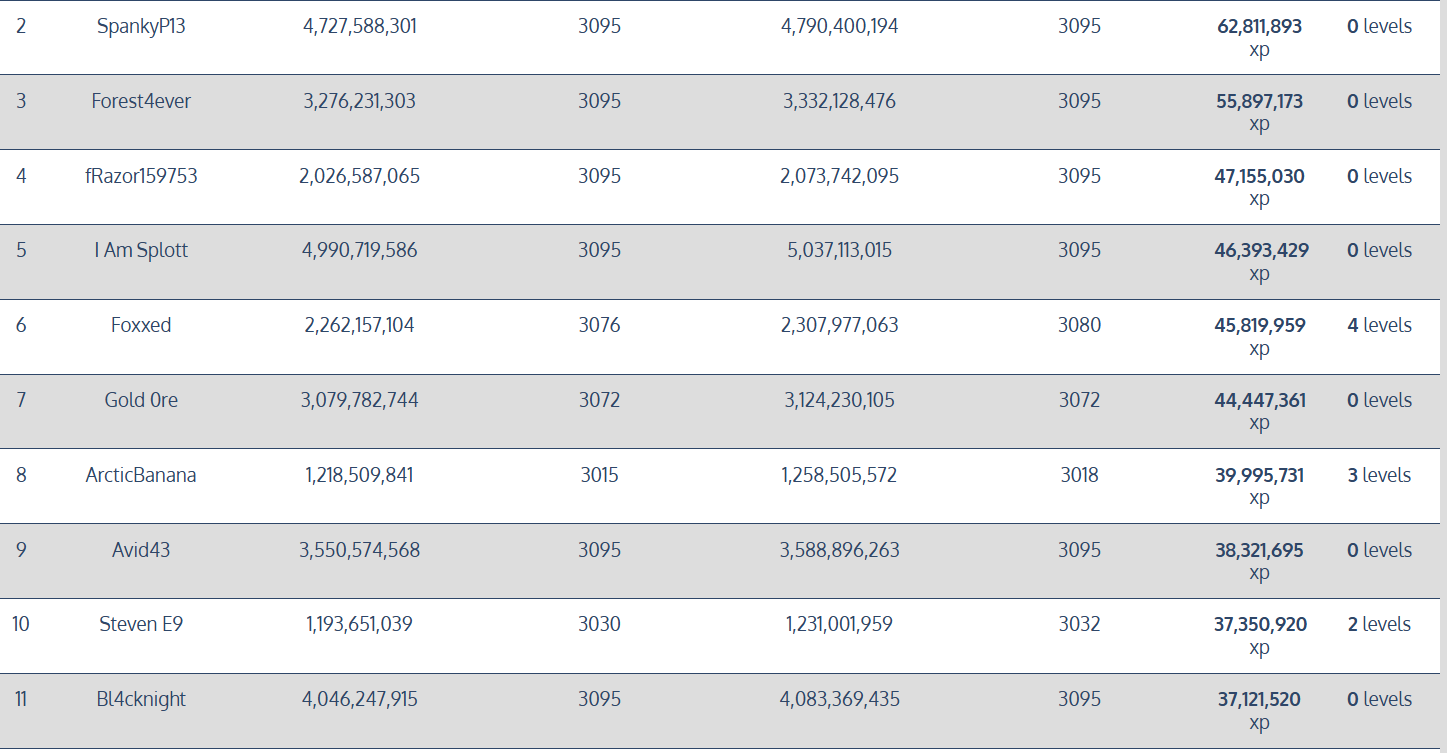Viewport: 1447px width, 753px height.
Task: Click start level 3015 for ArcticBanana
Action: 600,475
